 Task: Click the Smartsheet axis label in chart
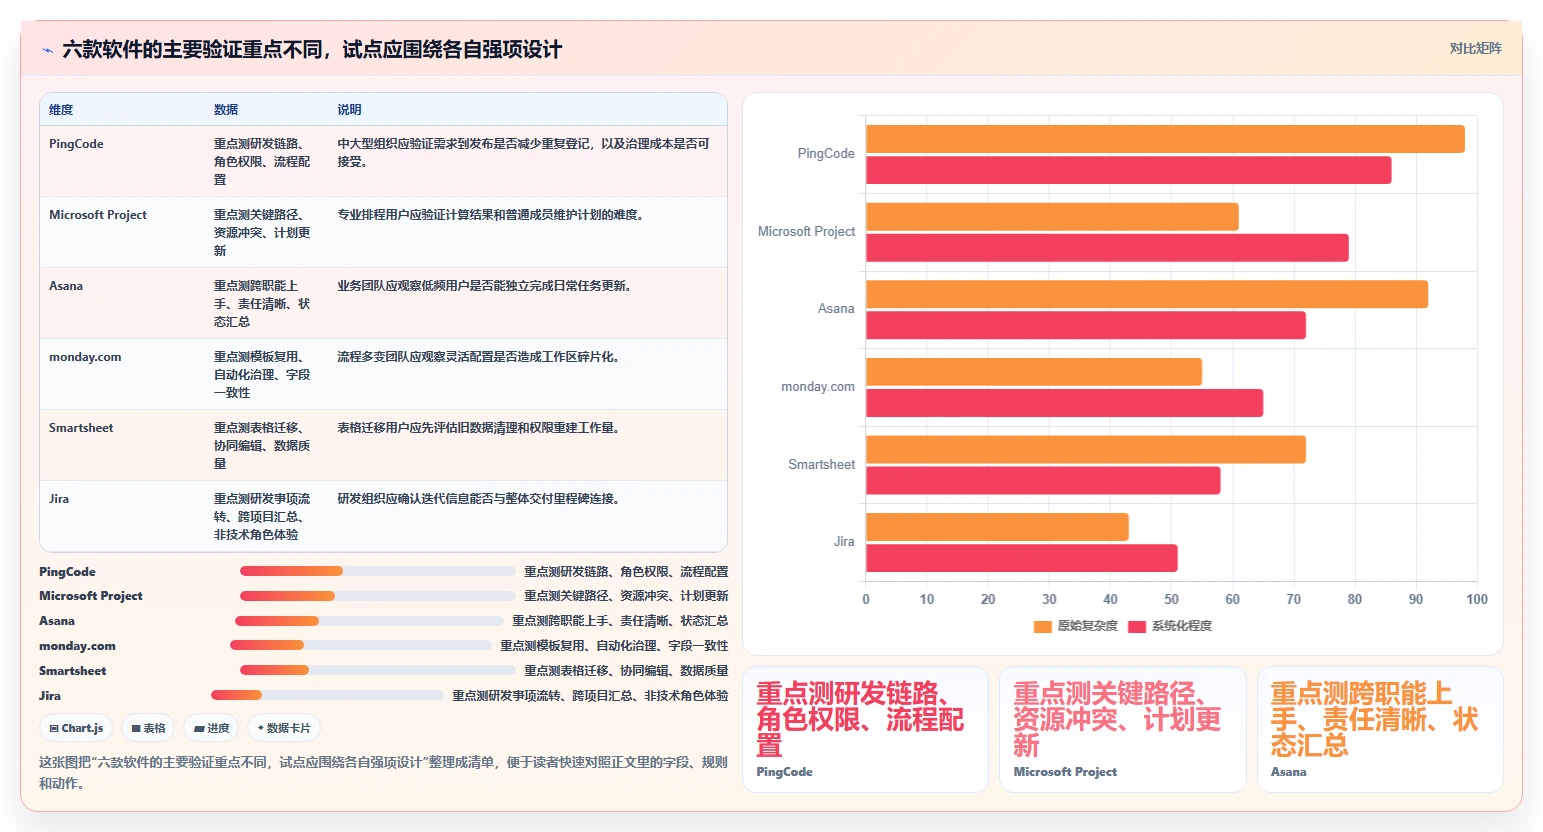822,465
